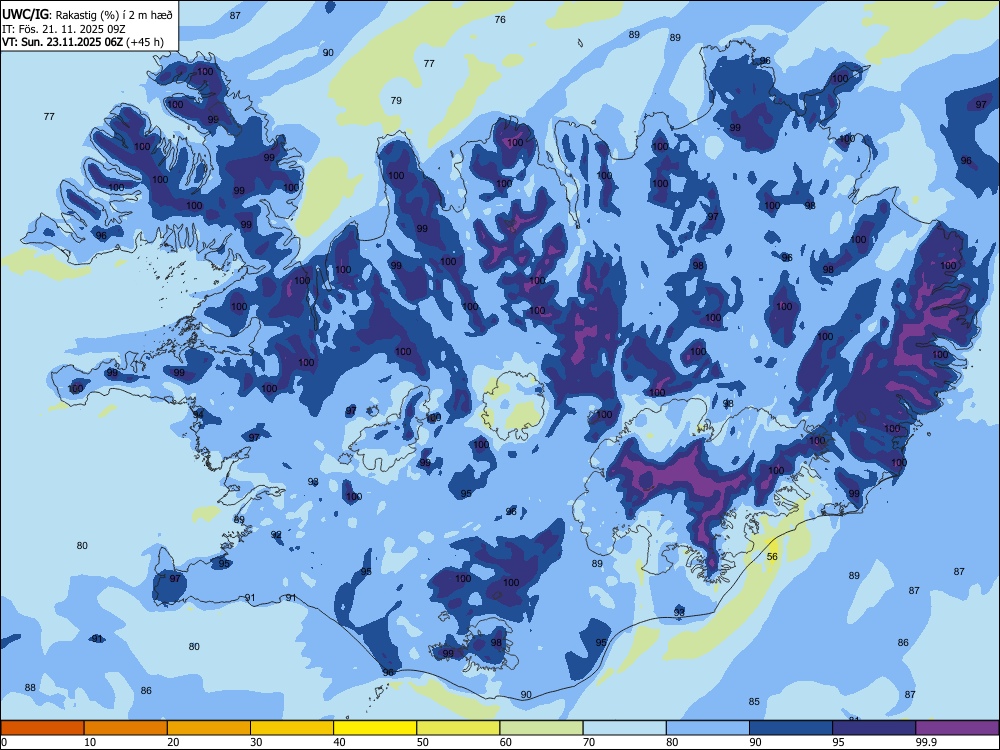Image resolution: width=1000 pixels, height=750 pixels.
Task: Click the 10–20 orange legend swatch
Action: (126, 728)
